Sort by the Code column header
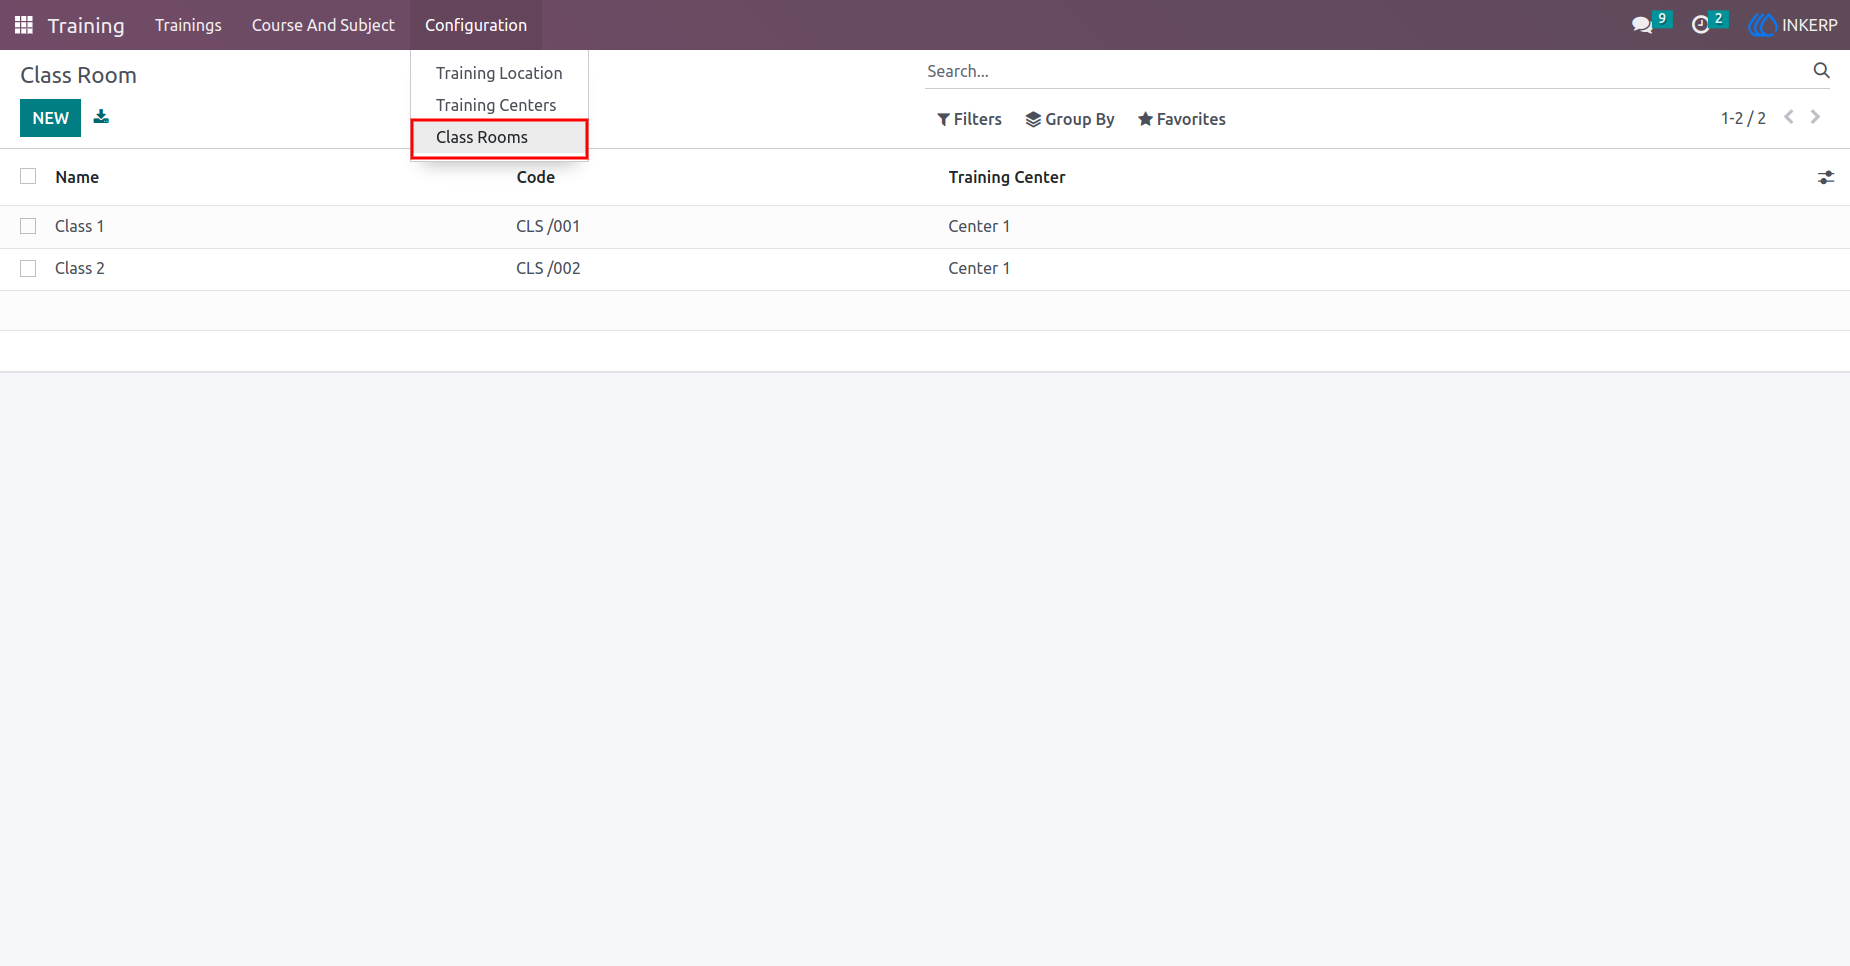This screenshot has height=966, width=1850. pyautogui.click(x=535, y=177)
